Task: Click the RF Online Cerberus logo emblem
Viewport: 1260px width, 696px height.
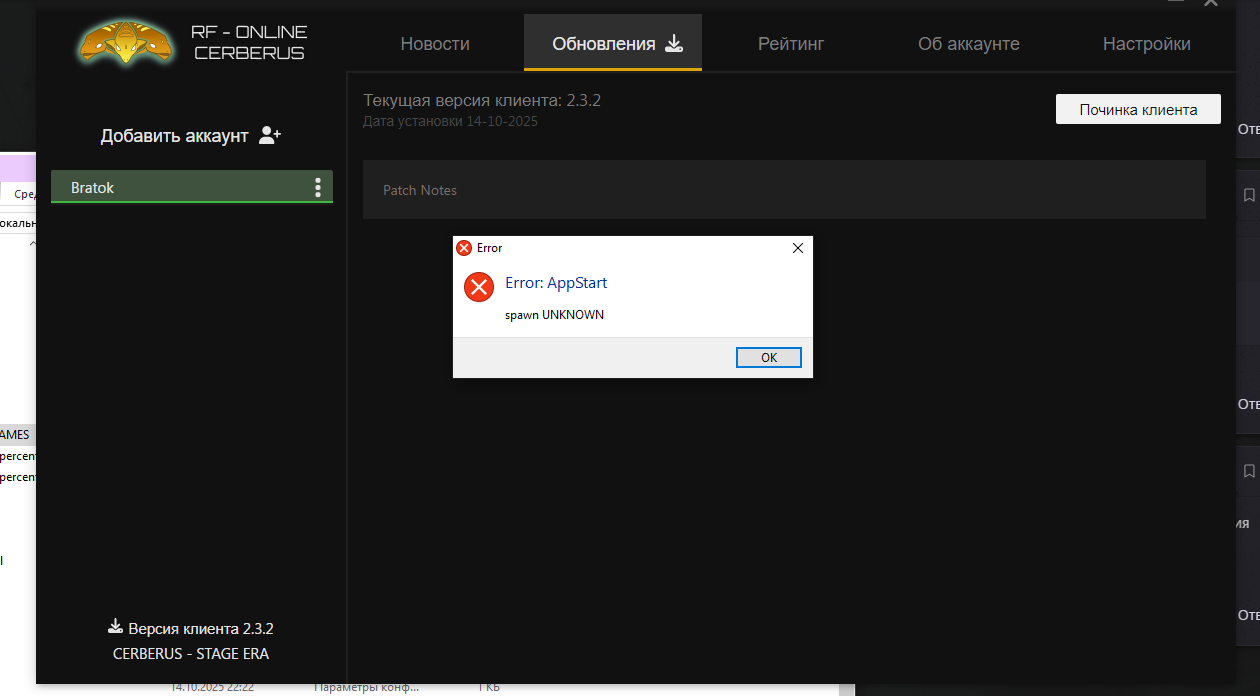Action: pyautogui.click(x=125, y=40)
